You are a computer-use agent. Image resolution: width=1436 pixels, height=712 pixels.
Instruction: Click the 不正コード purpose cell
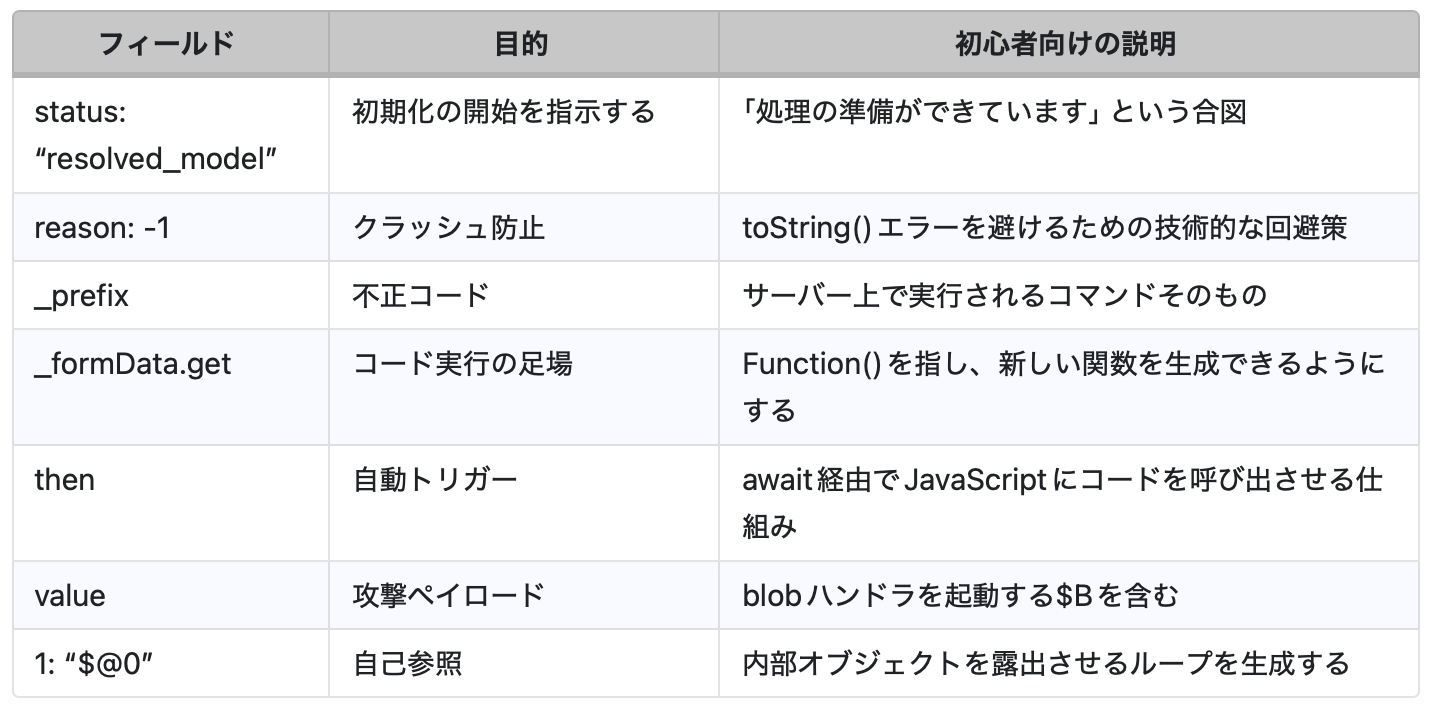(x=421, y=296)
